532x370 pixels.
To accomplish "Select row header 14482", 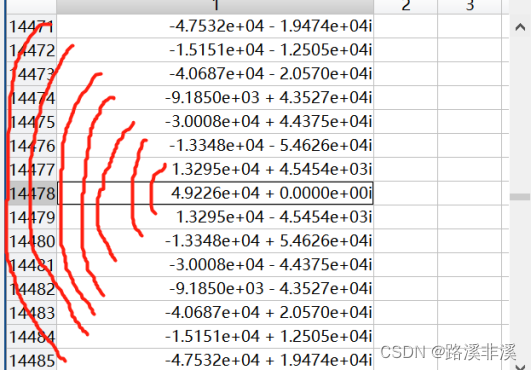I will (x=32, y=289).
